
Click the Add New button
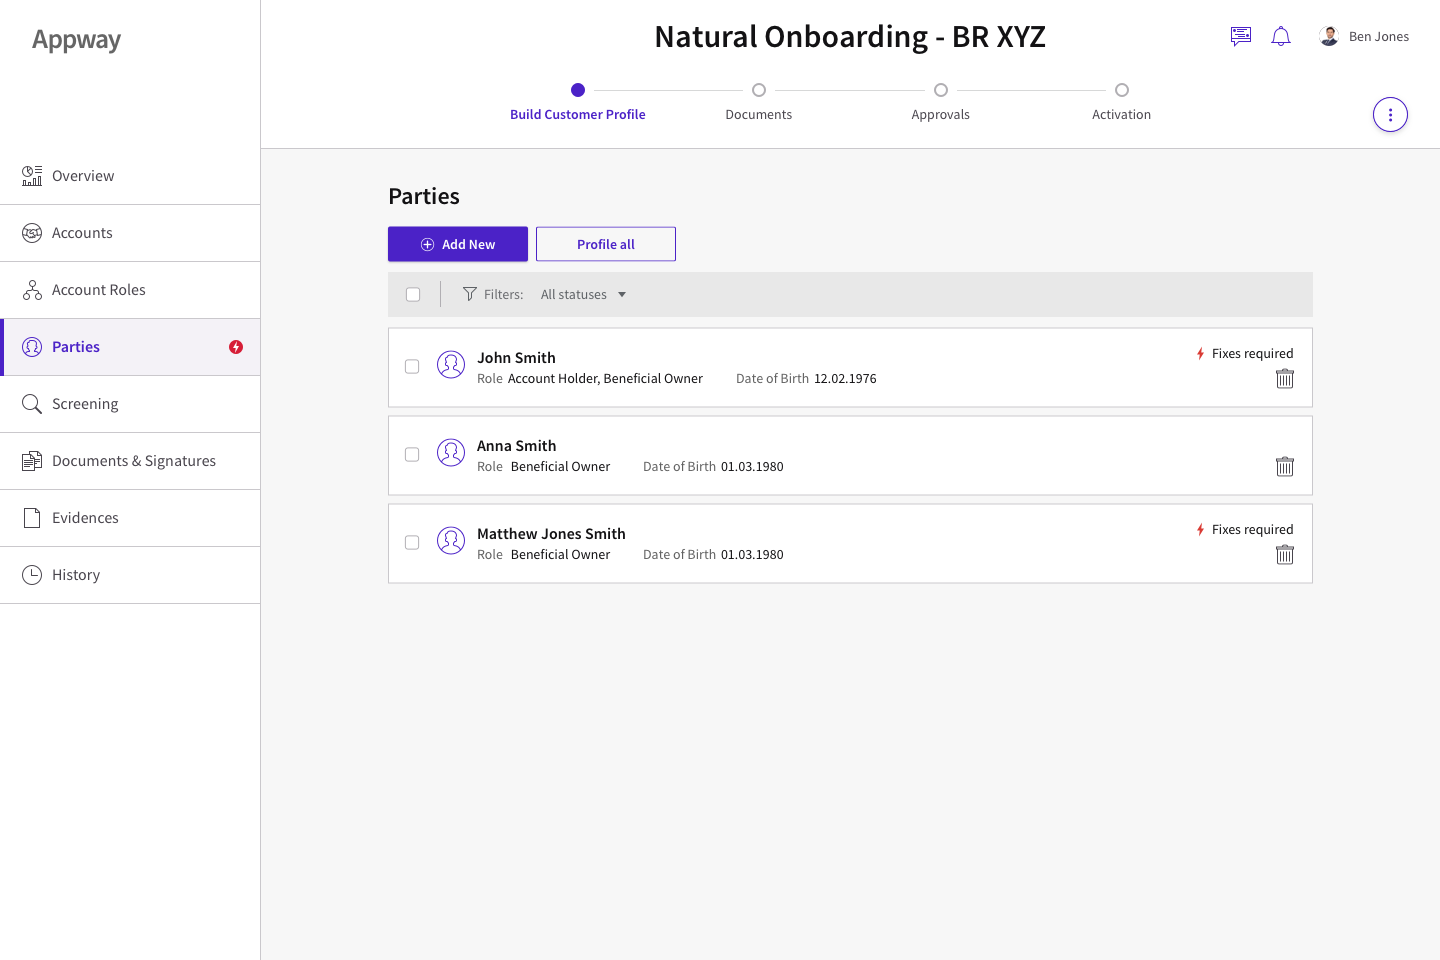click(458, 244)
